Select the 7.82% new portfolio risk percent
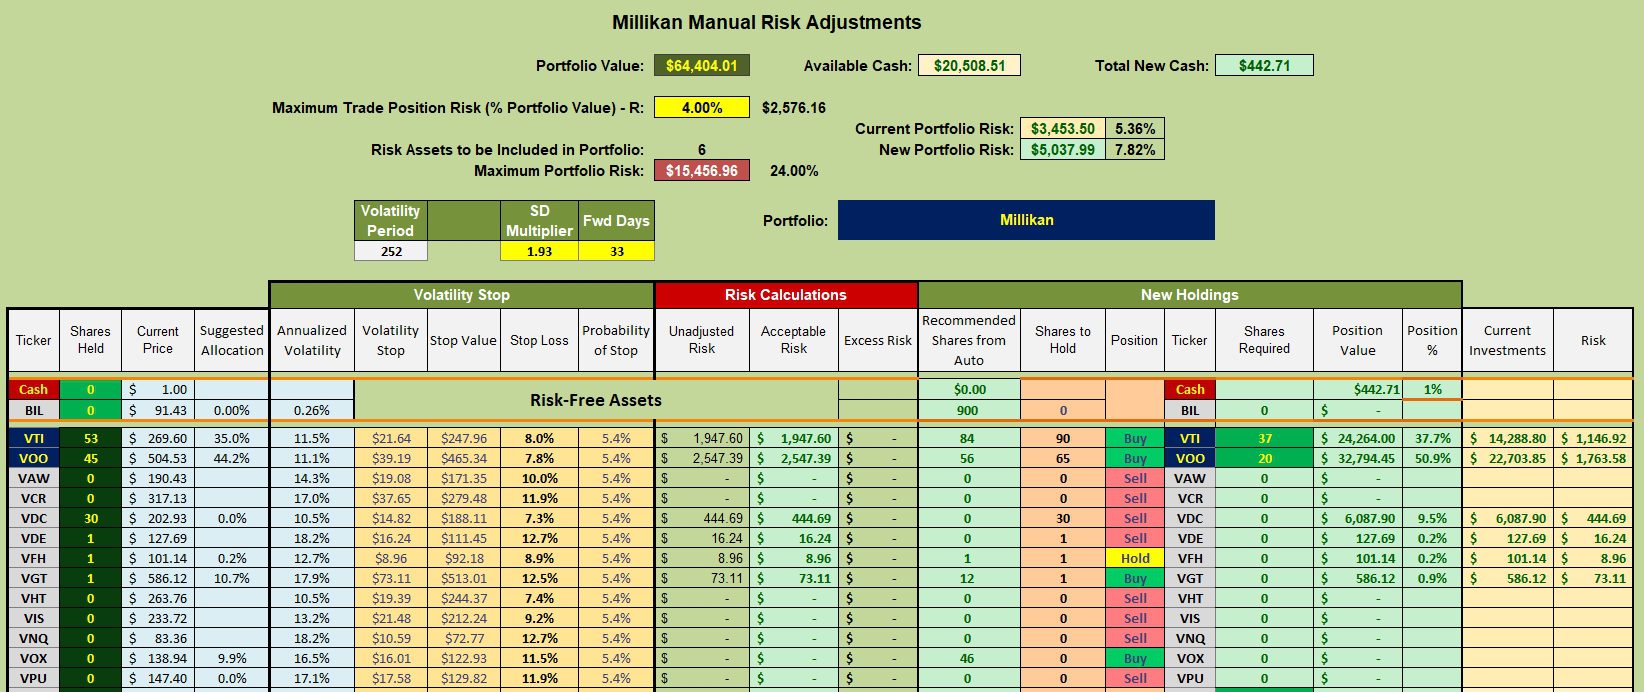Viewport: 1644px width, 692px height. [x=1135, y=150]
